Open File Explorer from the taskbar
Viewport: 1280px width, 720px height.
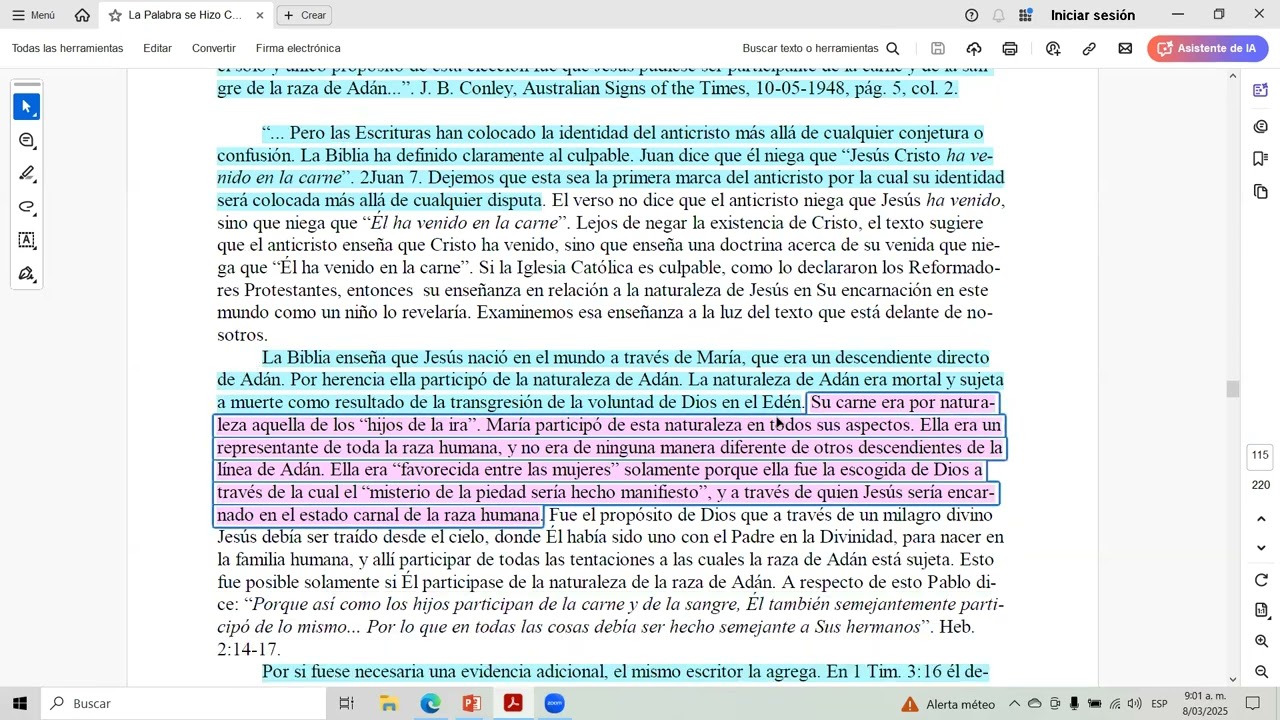tap(389, 704)
